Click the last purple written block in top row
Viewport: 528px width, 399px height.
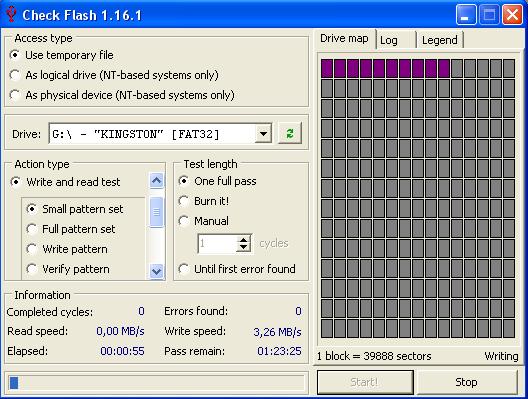pyautogui.click(x=444, y=68)
